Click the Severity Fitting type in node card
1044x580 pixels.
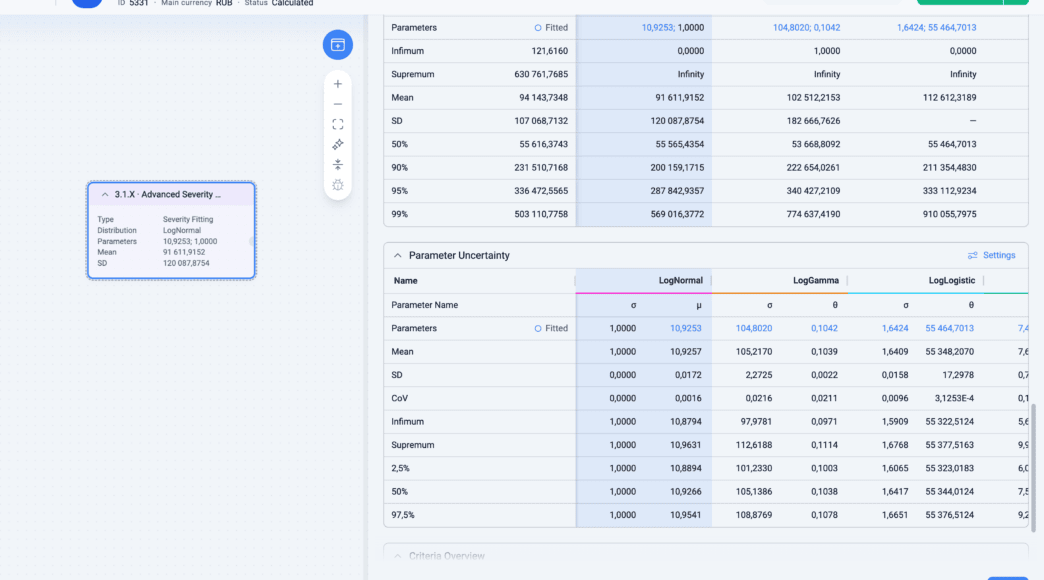[x=188, y=219]
